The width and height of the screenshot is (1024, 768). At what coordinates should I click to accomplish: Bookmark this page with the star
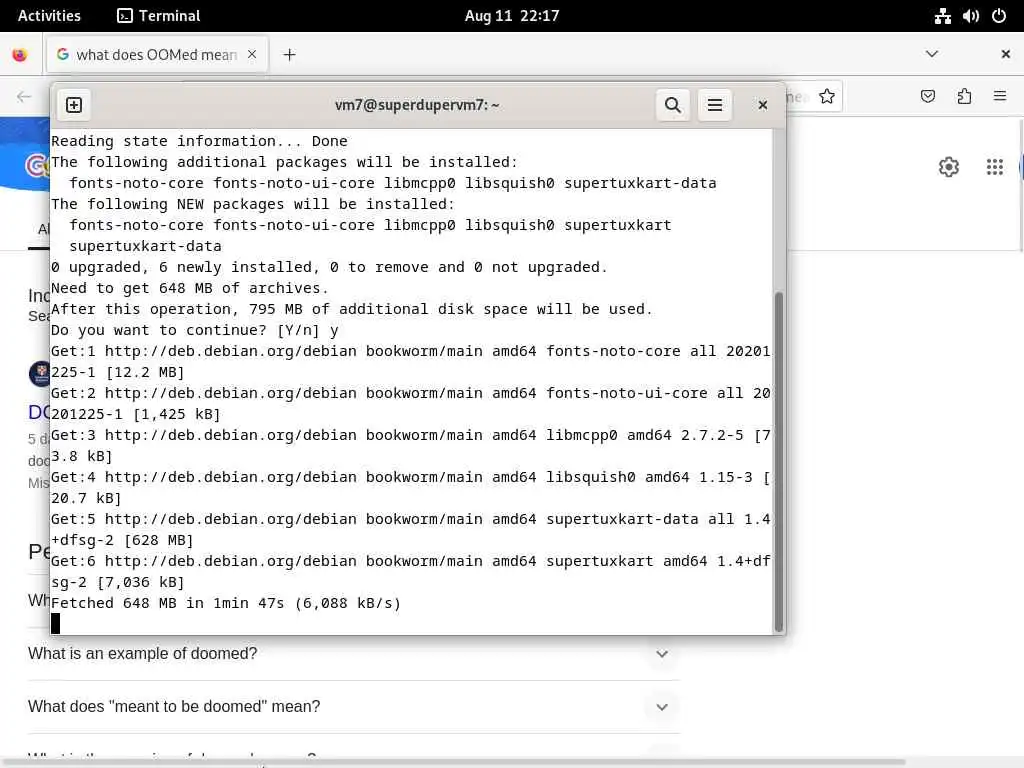(827, 97)
